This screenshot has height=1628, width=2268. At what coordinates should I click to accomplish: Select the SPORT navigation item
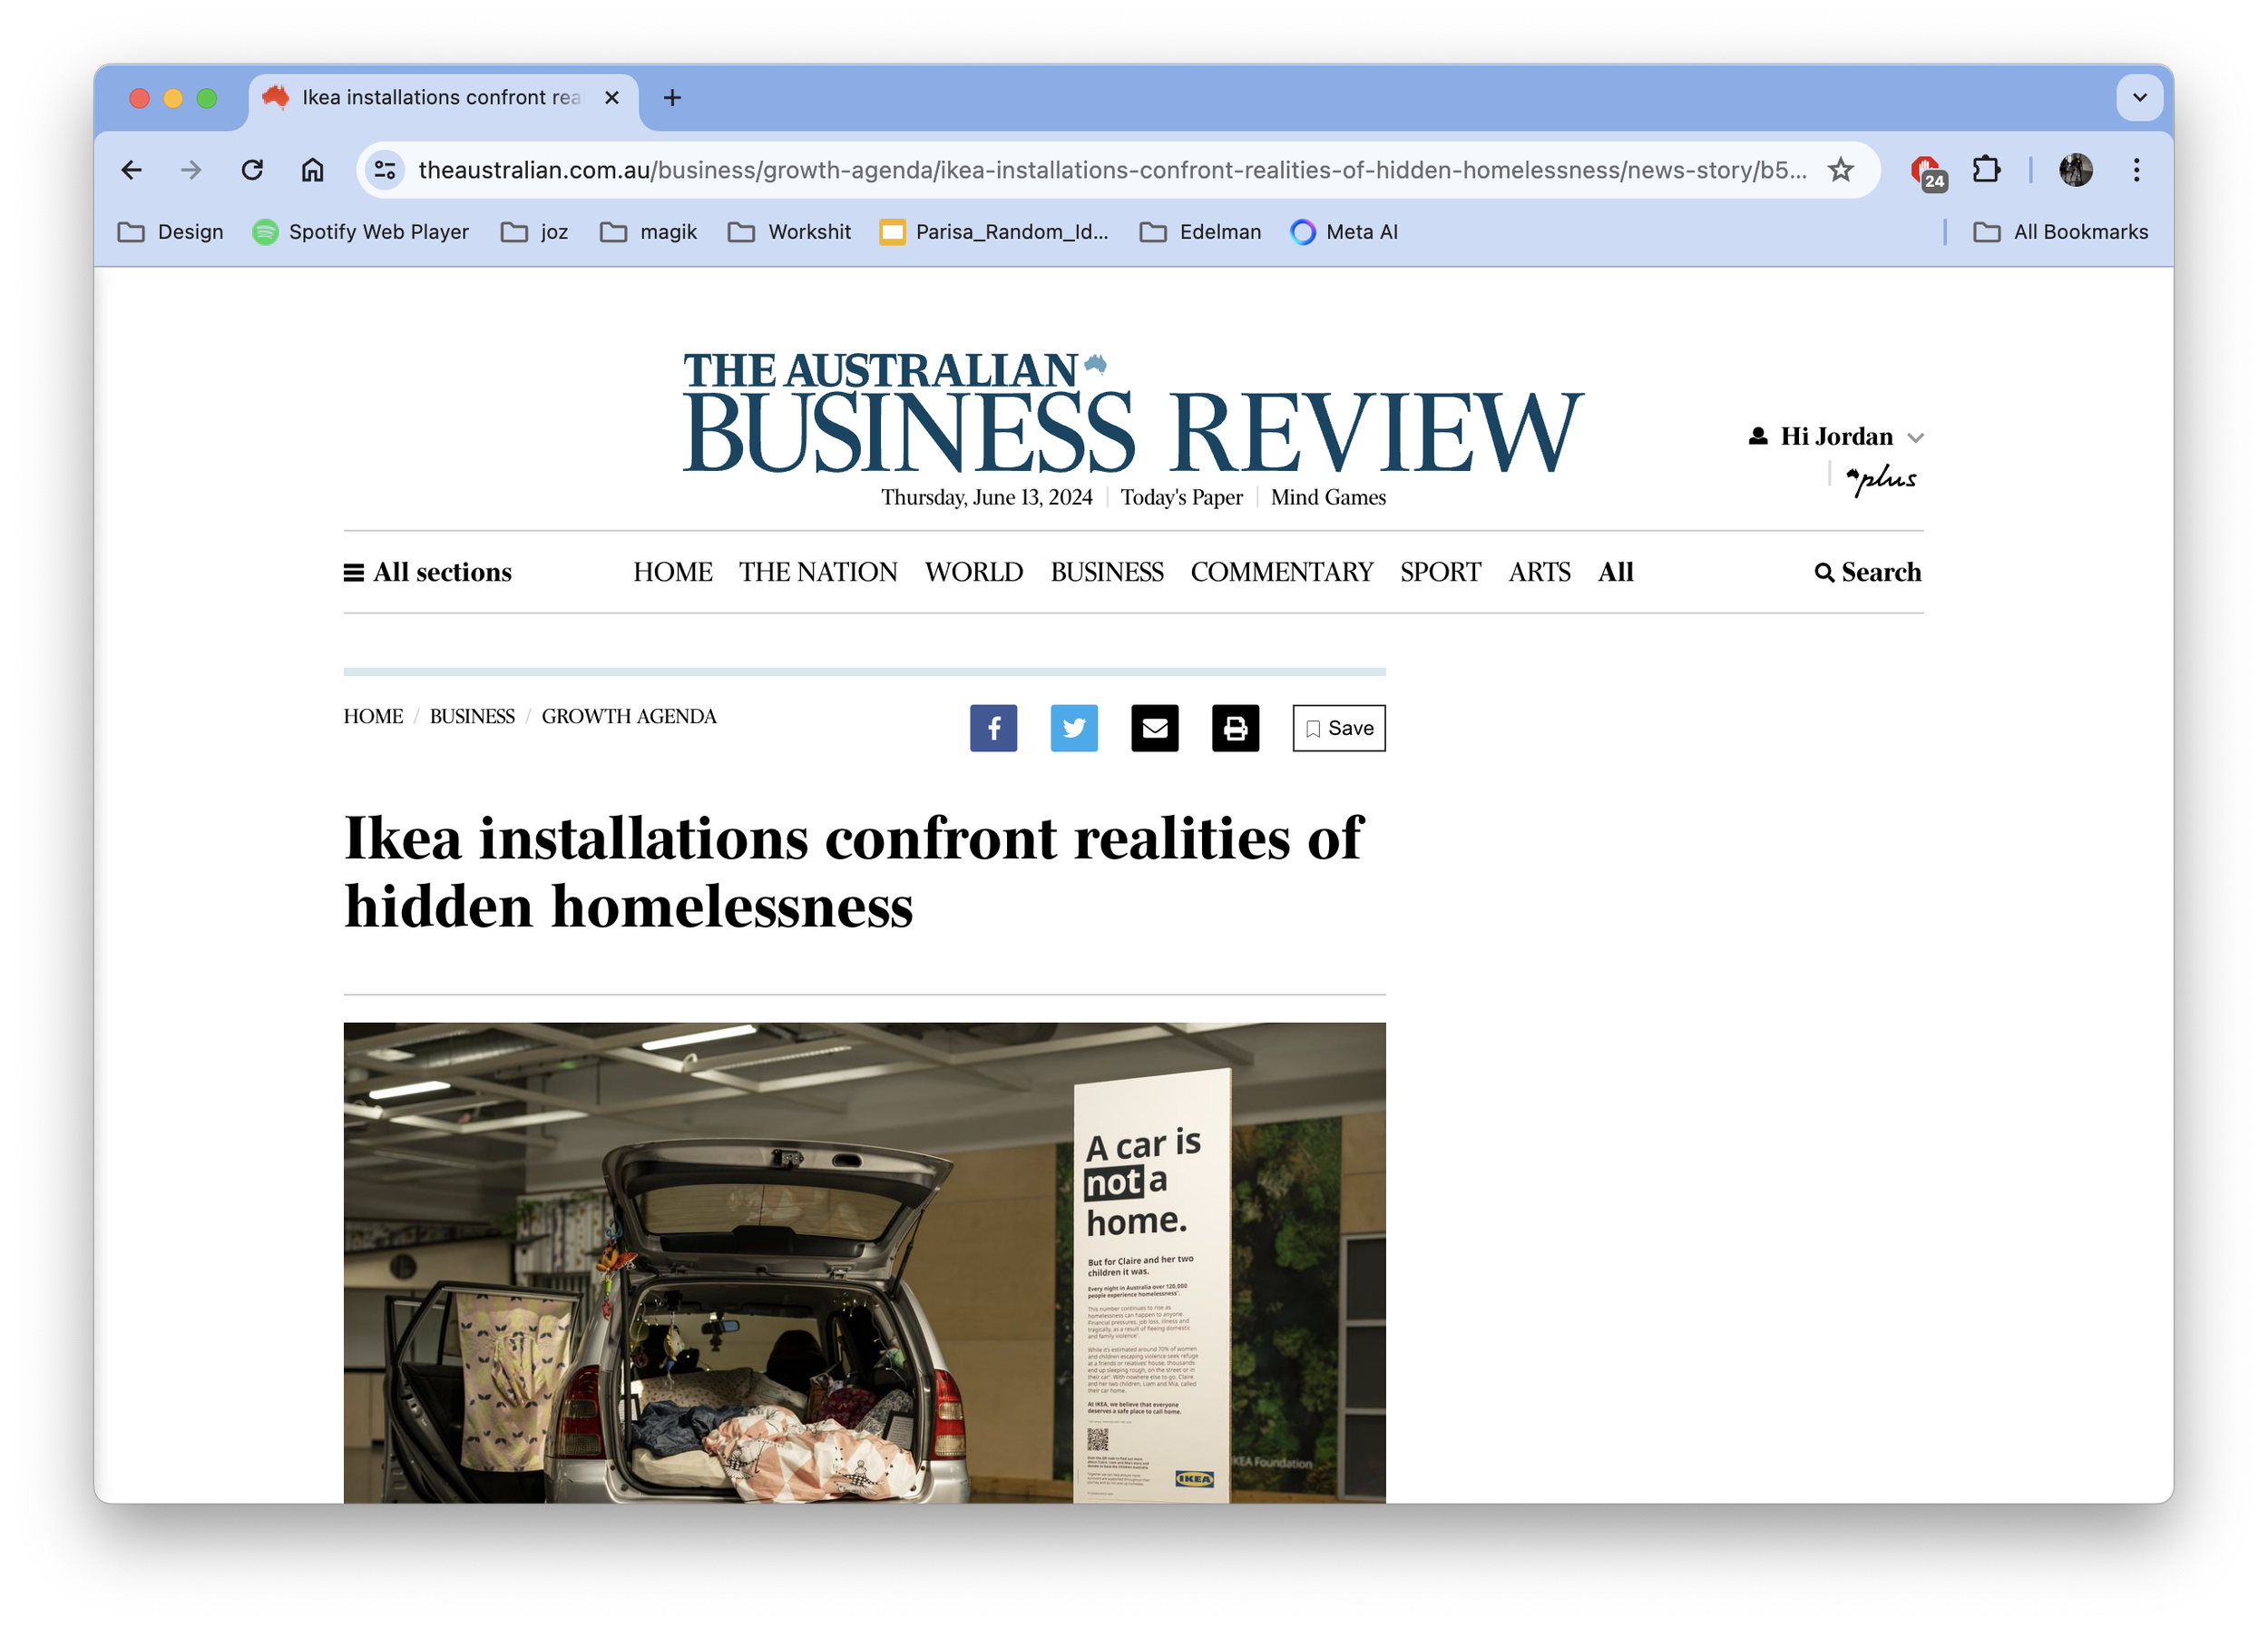coord(1440,572)
